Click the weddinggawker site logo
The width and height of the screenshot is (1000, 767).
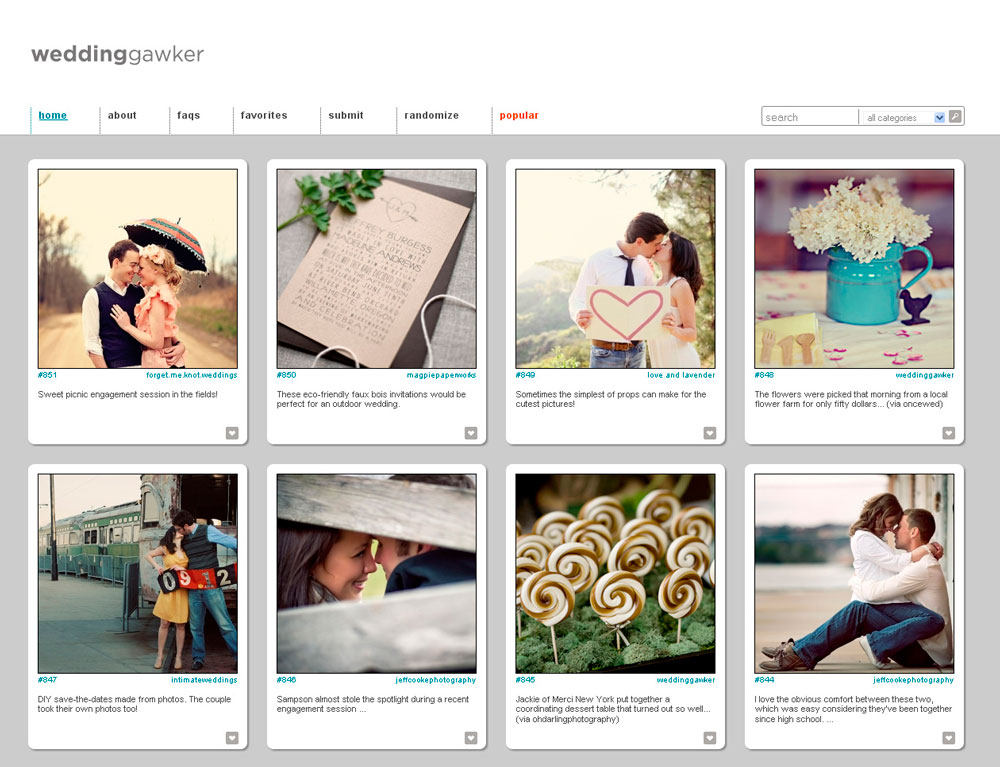(117, 54)
